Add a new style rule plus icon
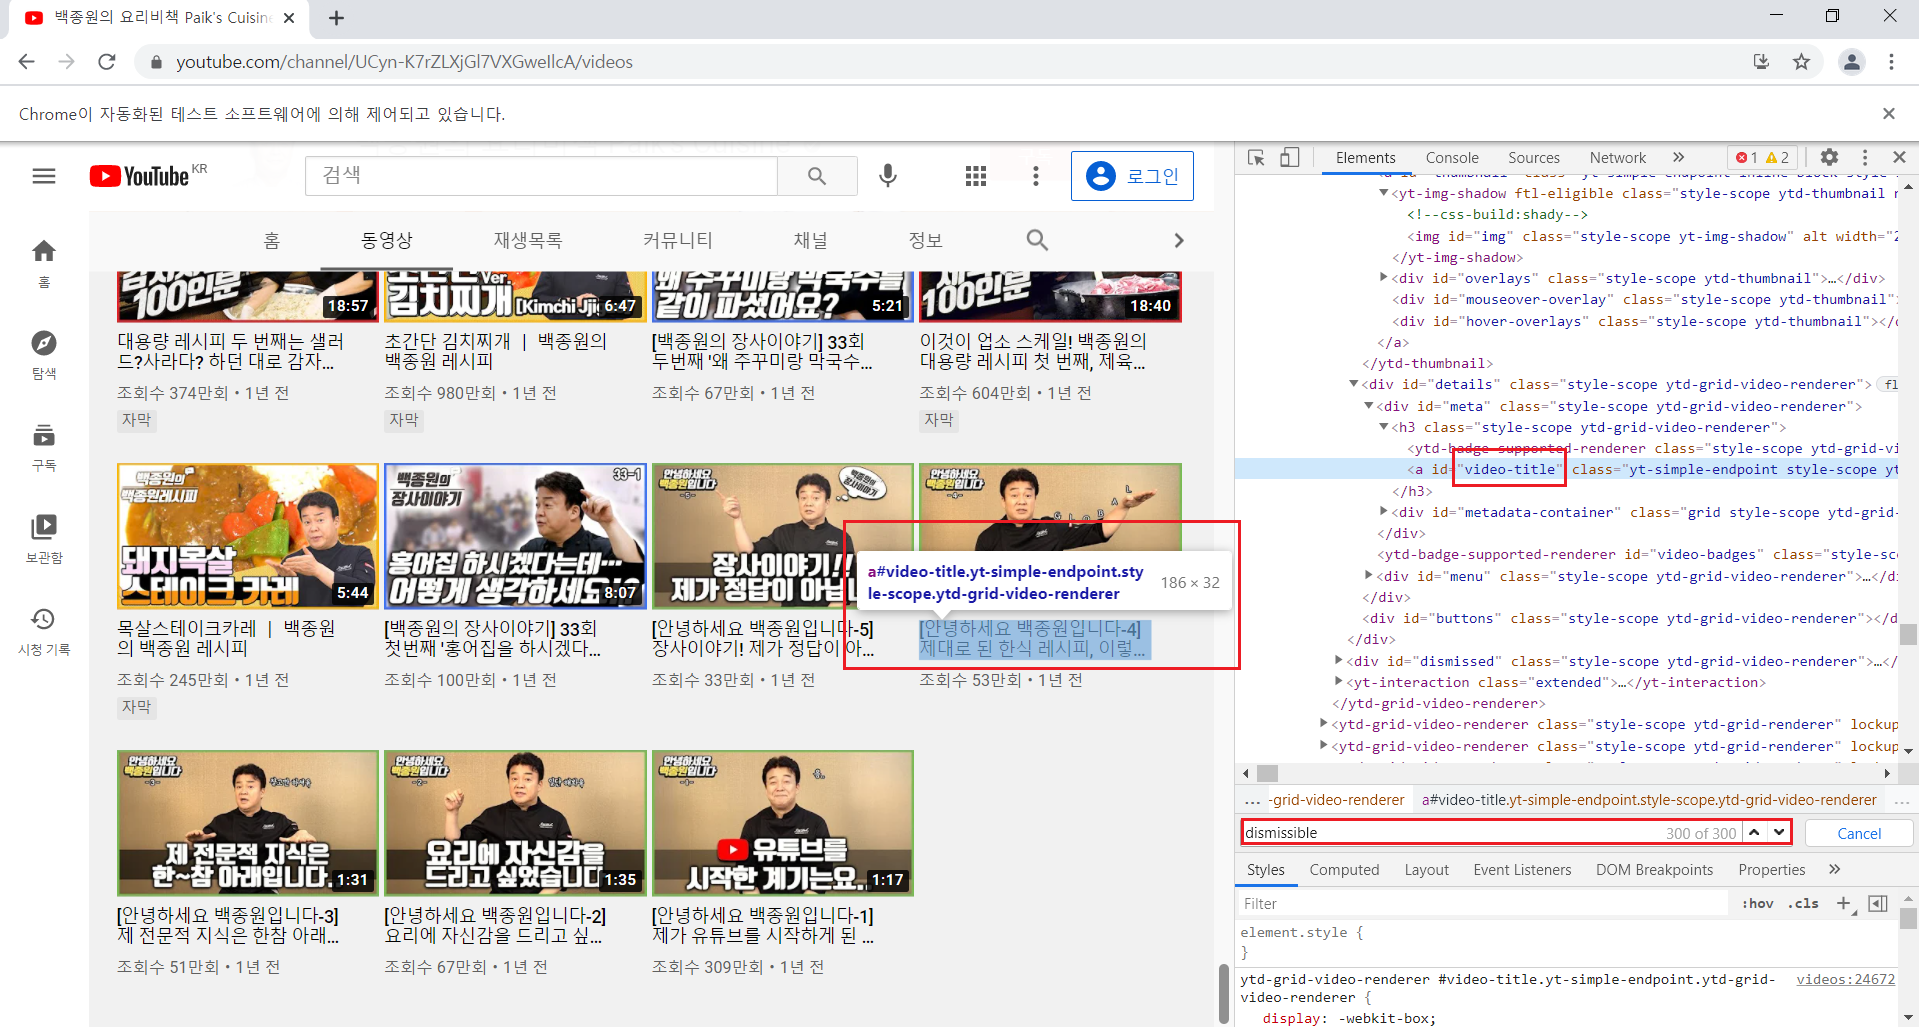The width and height of the screenshot is (1919, 1027). point(1845,903)
